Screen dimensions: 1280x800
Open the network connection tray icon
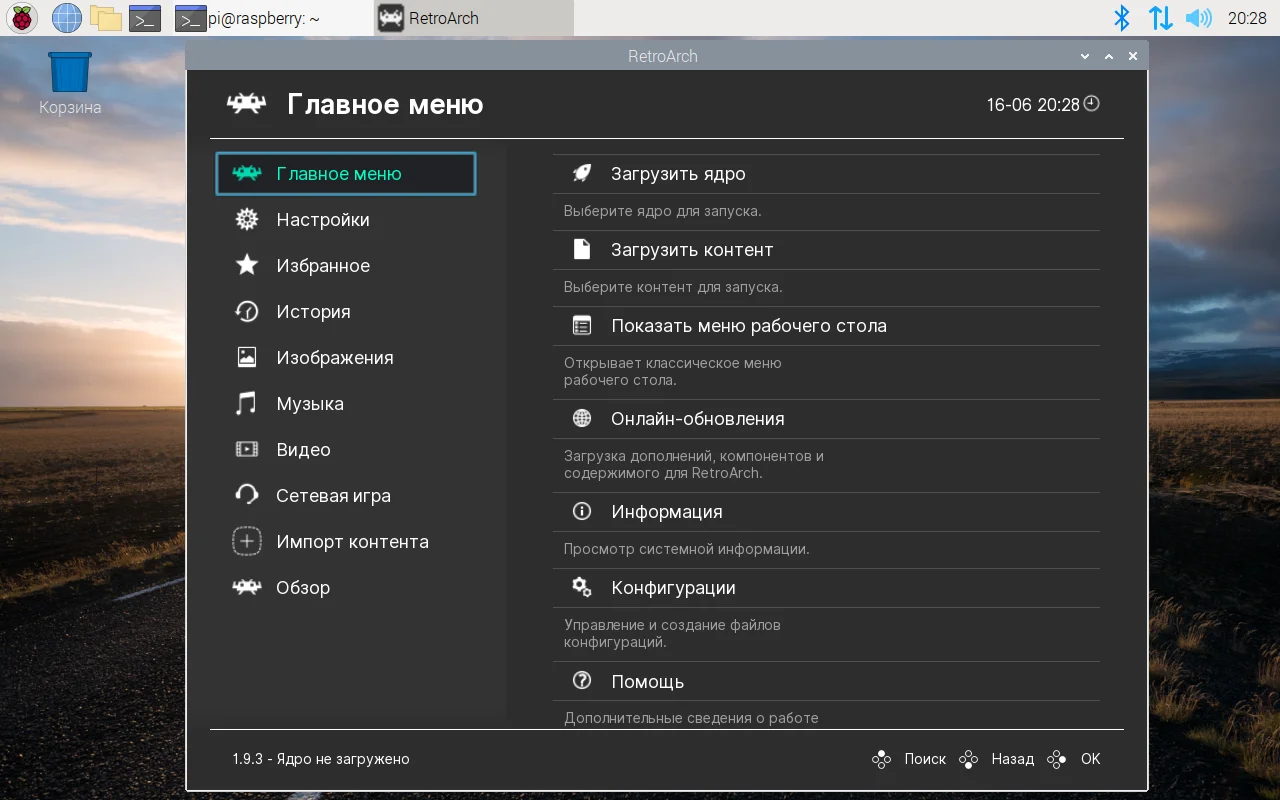[1160, 18]
